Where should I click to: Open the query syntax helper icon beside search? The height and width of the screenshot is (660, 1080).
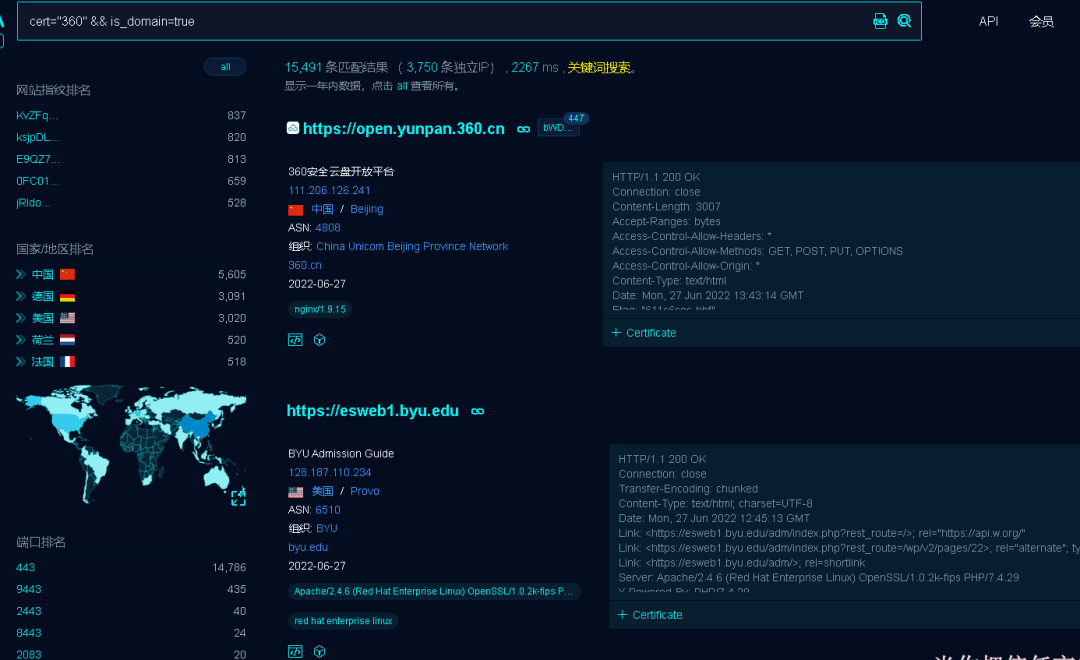point(880,21)
